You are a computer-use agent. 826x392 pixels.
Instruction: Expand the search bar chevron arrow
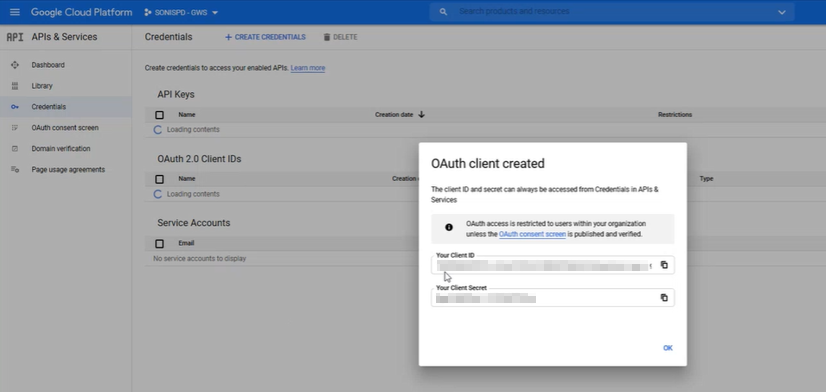(782, 12)
